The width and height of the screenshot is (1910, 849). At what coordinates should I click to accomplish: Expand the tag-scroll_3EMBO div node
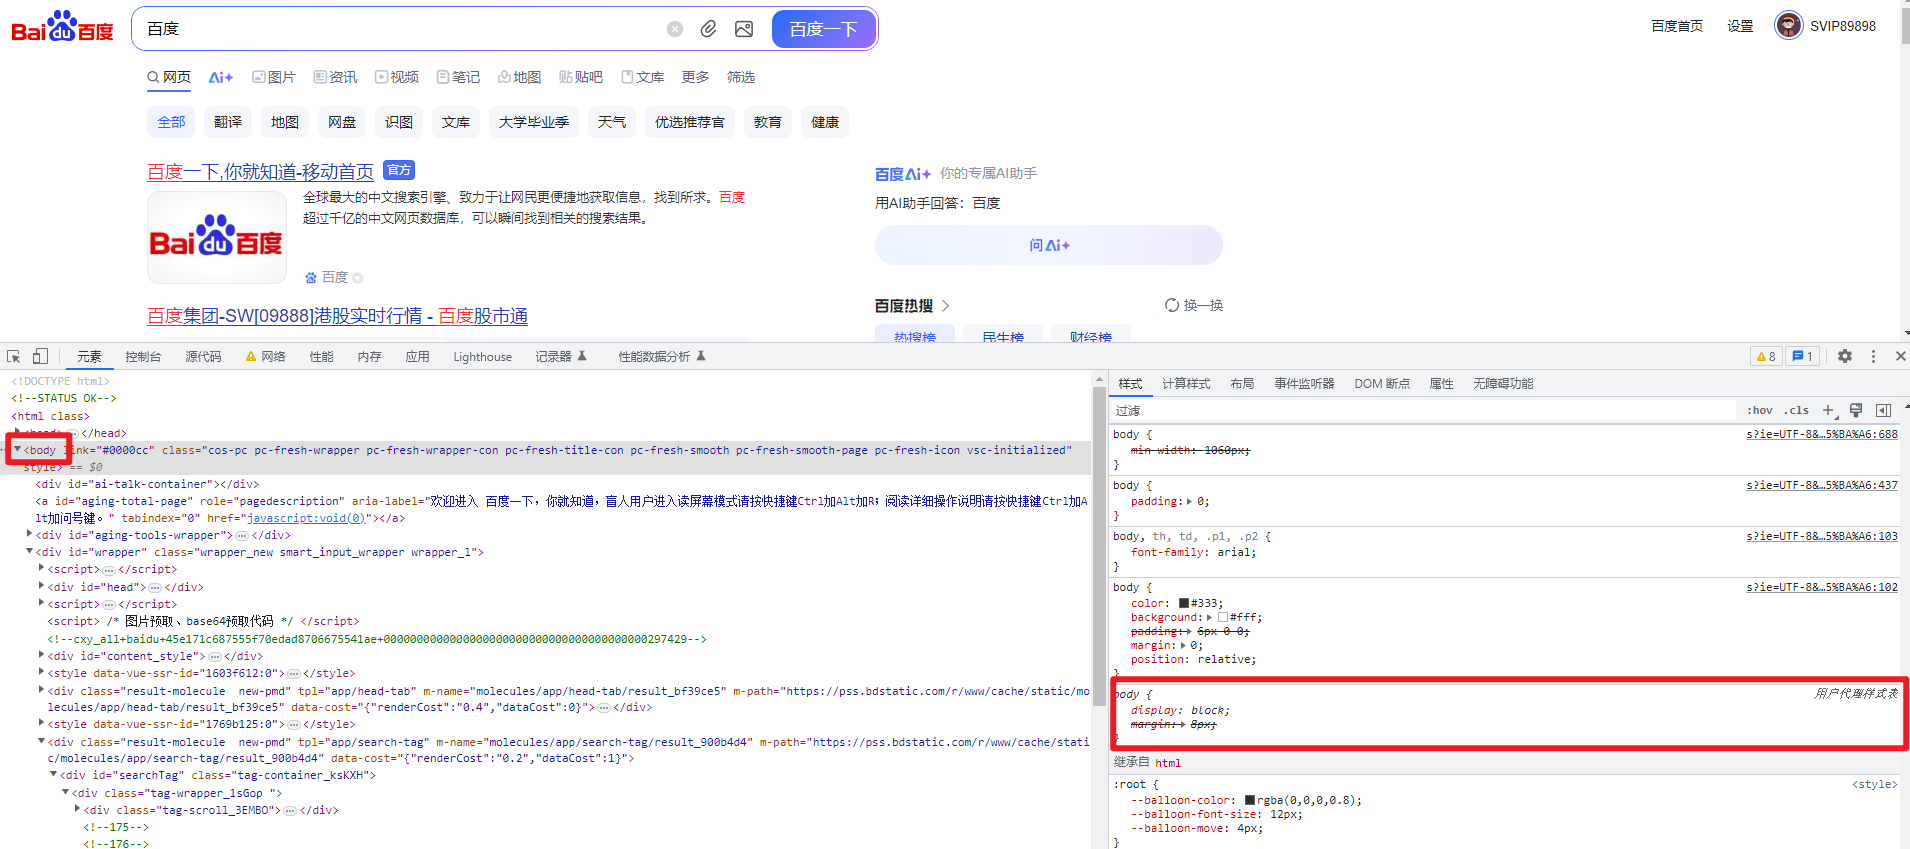click(77, 810)
